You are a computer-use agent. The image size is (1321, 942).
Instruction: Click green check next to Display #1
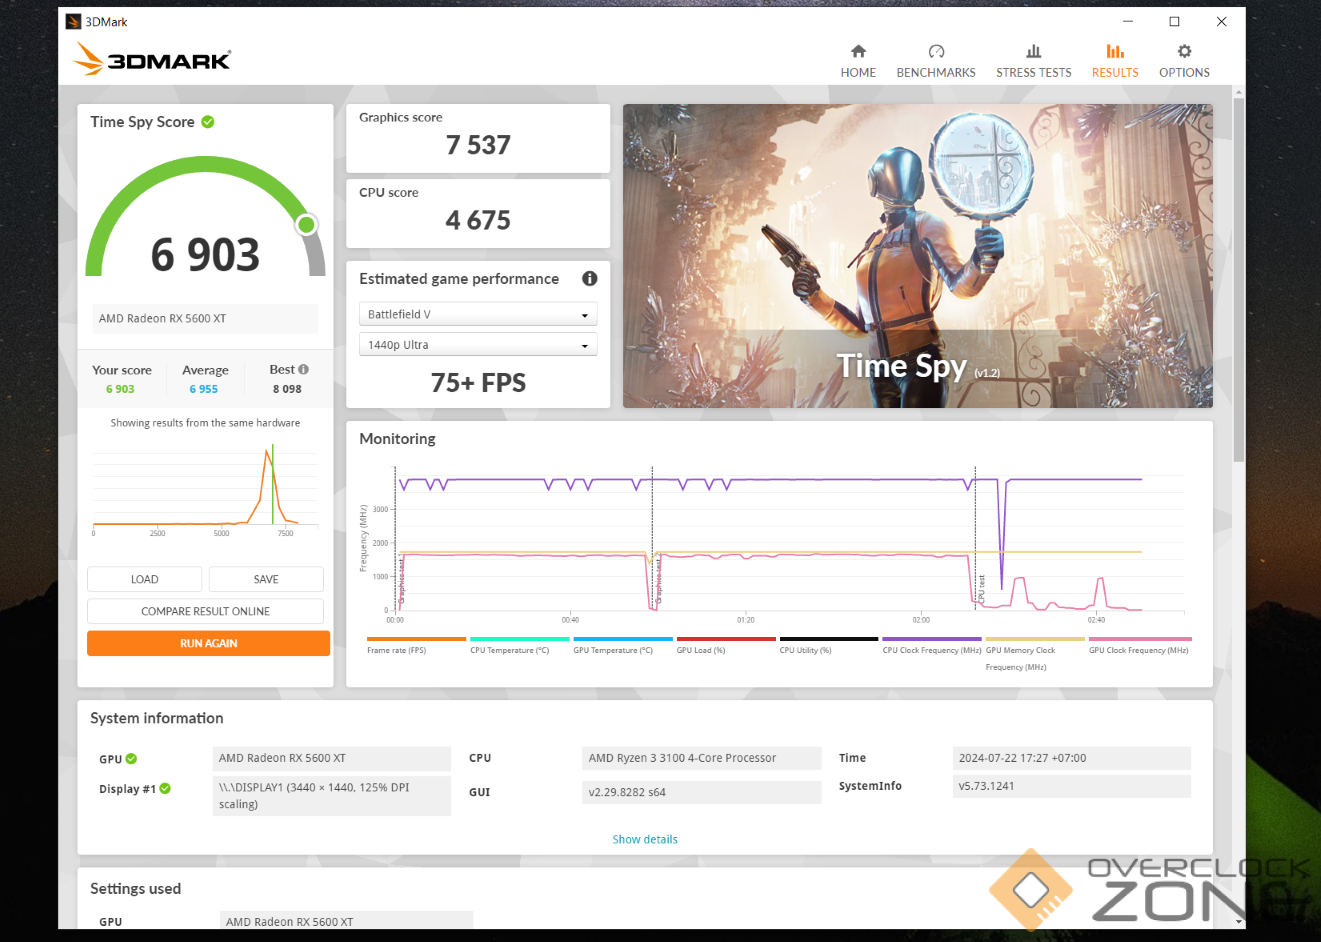pos(165,789)
